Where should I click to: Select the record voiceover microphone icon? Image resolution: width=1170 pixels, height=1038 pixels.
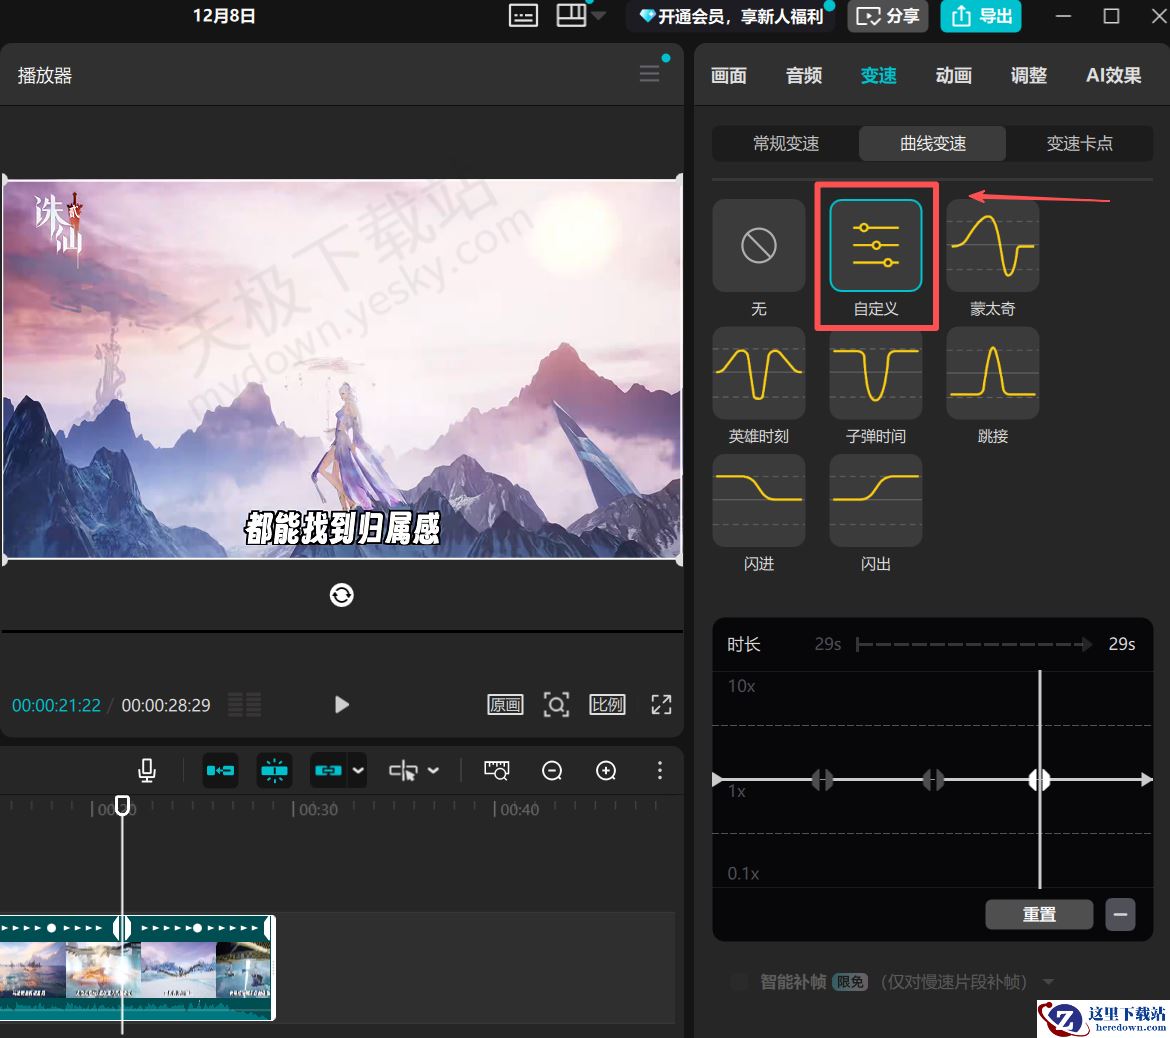tap(147, 770)
